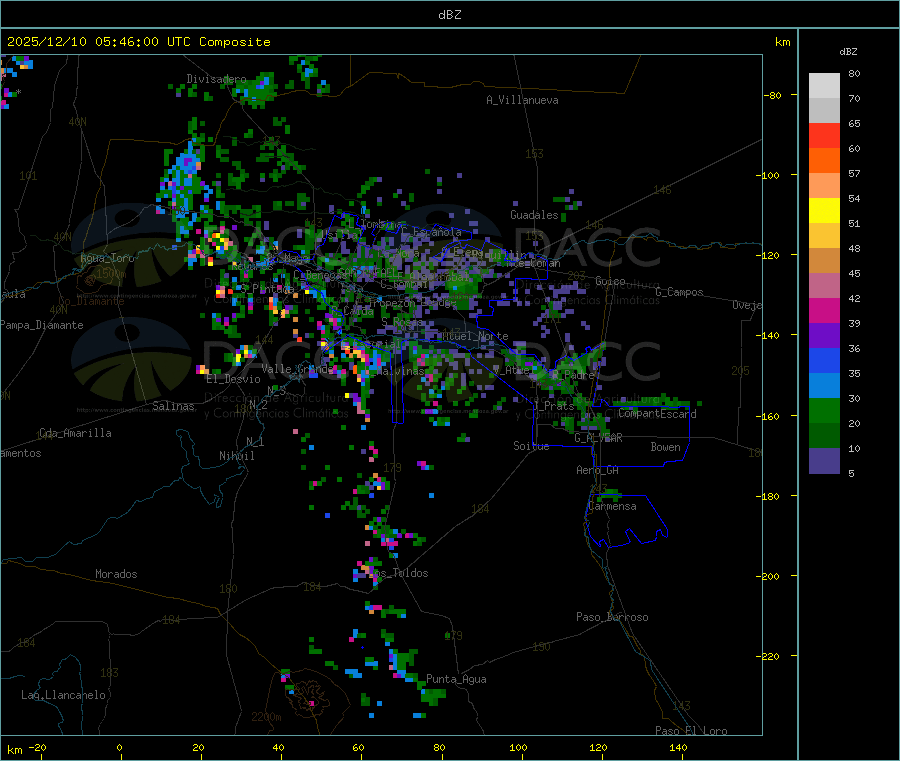This screenshot has width=900, height=761.
Task: Click the -200 tick on the right axis
Action: 770,576
